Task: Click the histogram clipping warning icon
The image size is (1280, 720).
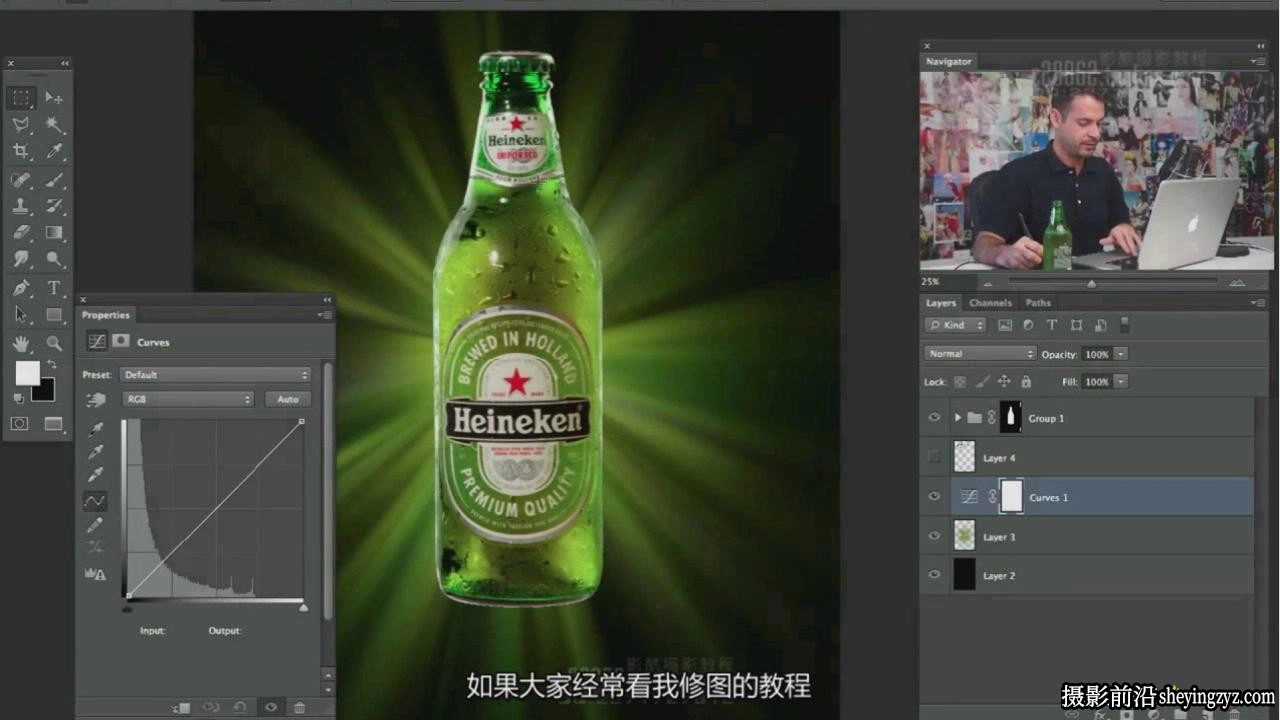Action: tap(96, 574)
